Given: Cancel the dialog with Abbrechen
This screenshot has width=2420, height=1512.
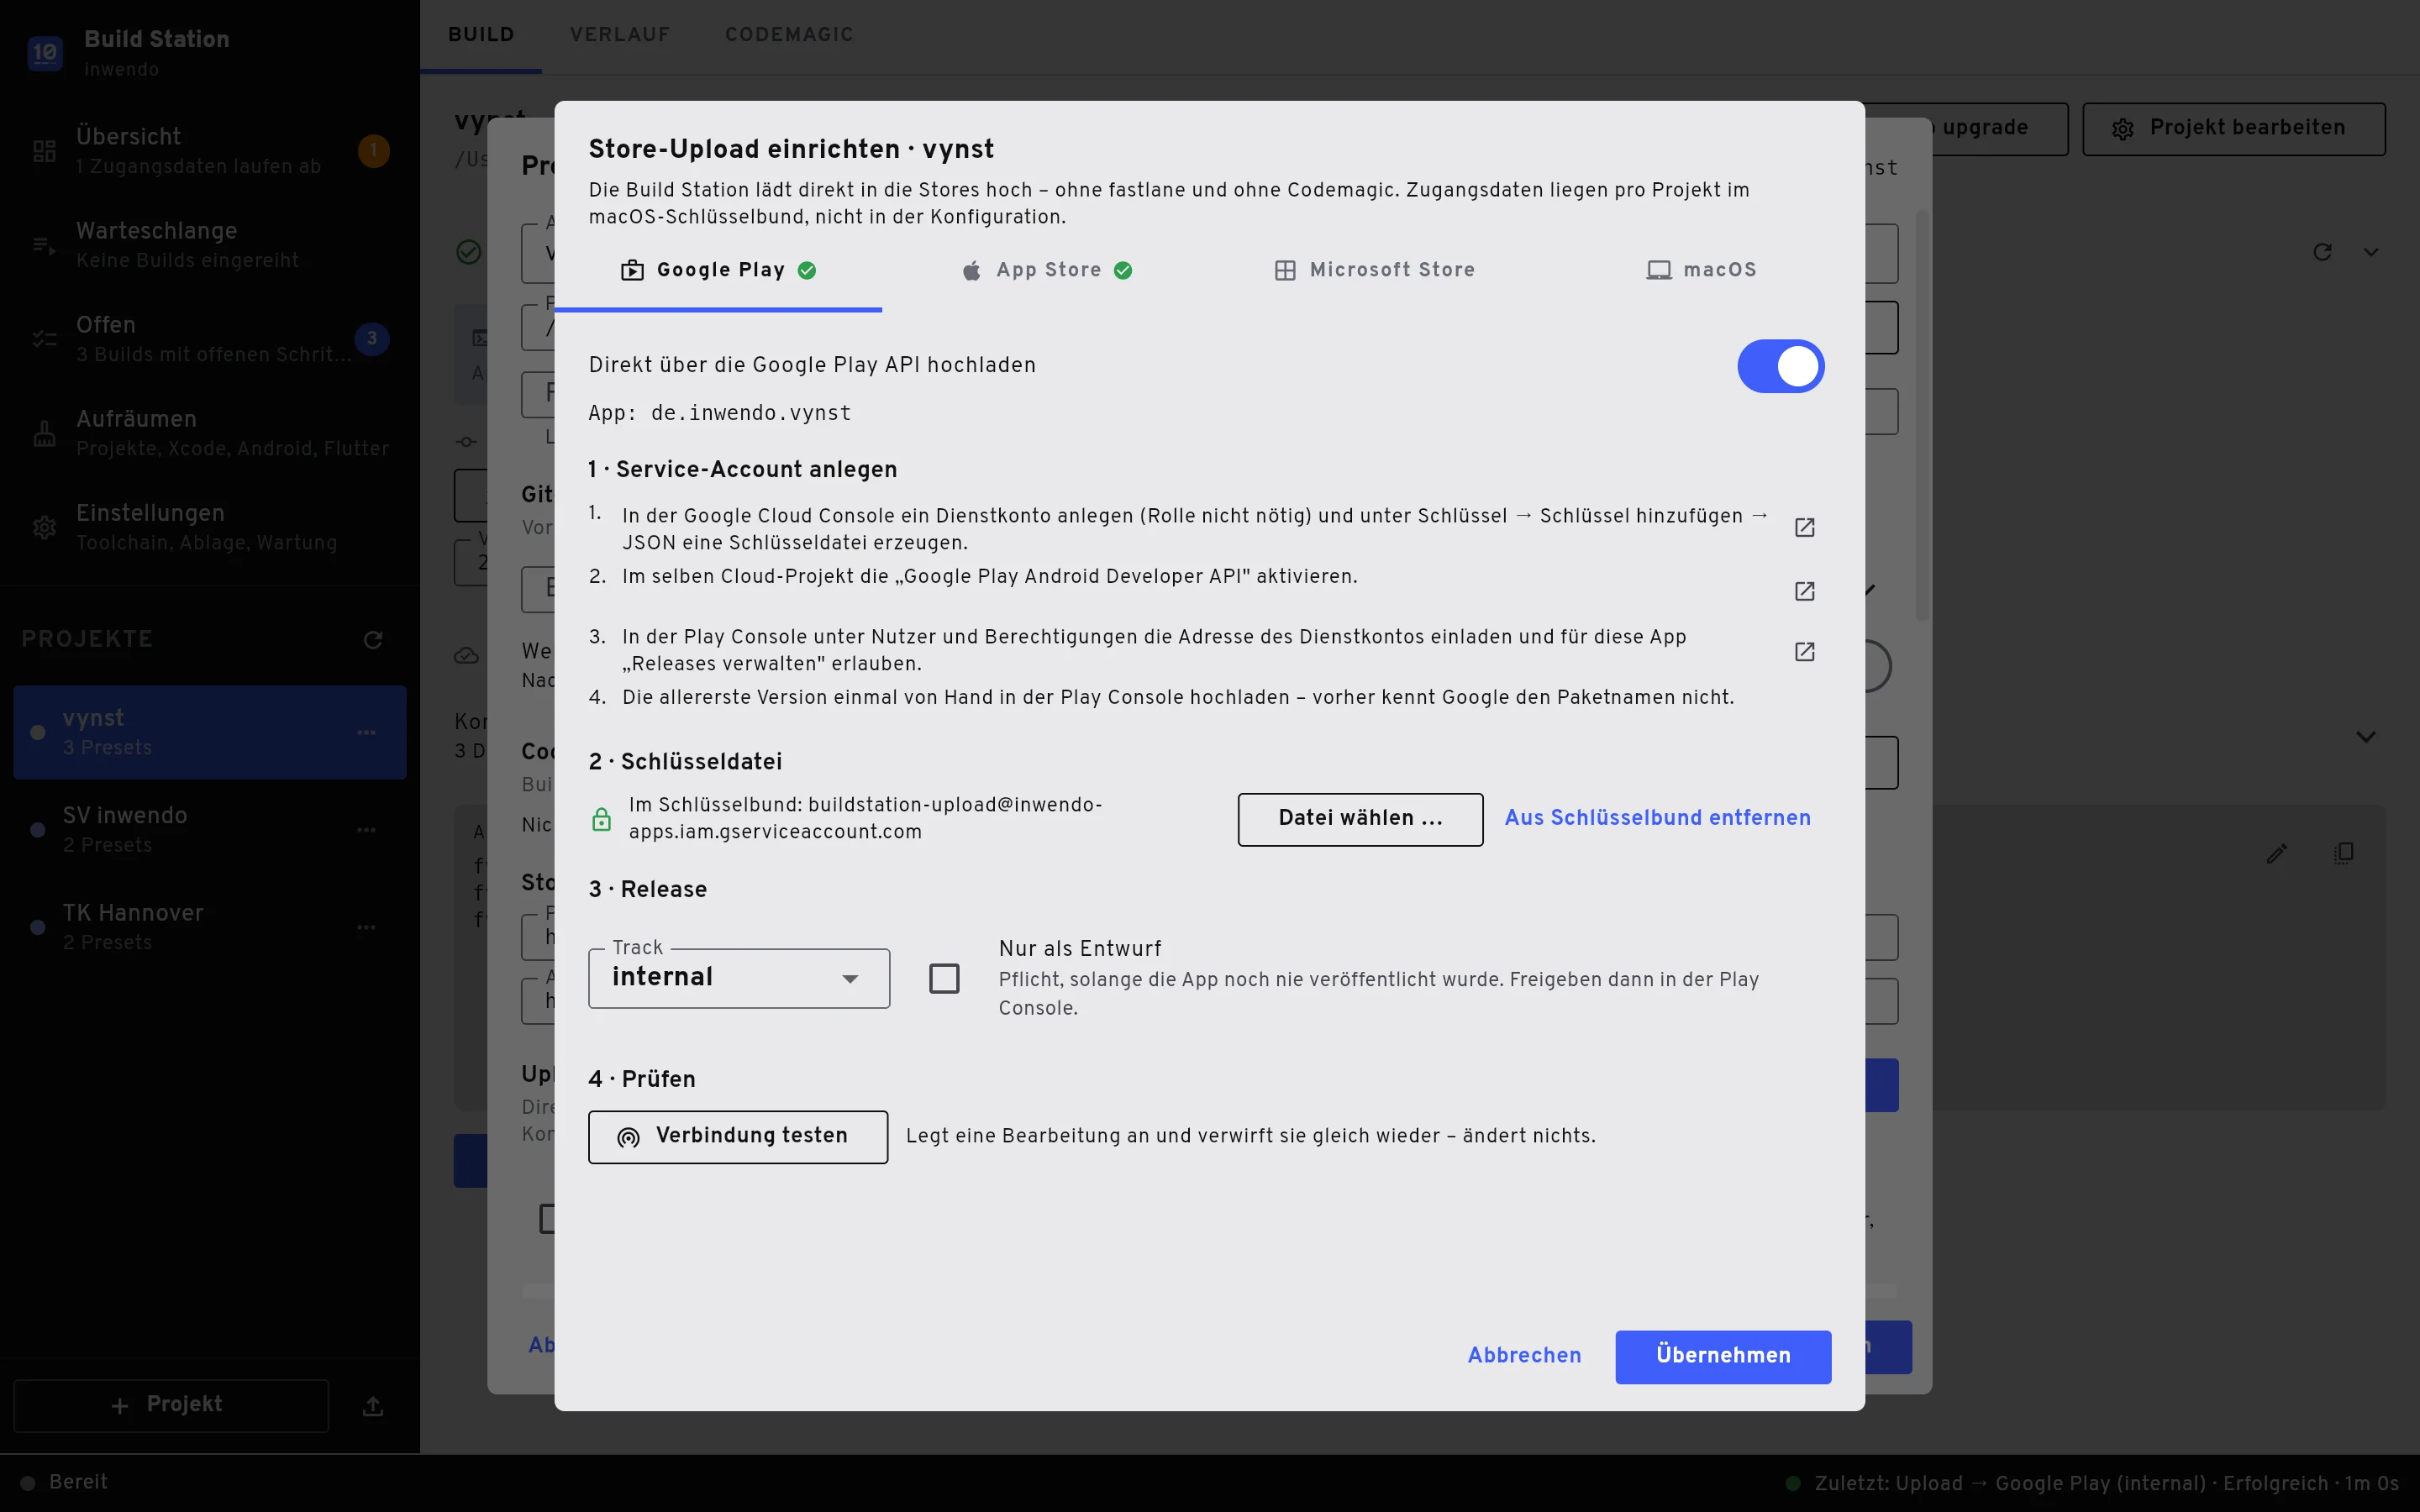Looking at the screenshot, I should tap(1524, 1356).
